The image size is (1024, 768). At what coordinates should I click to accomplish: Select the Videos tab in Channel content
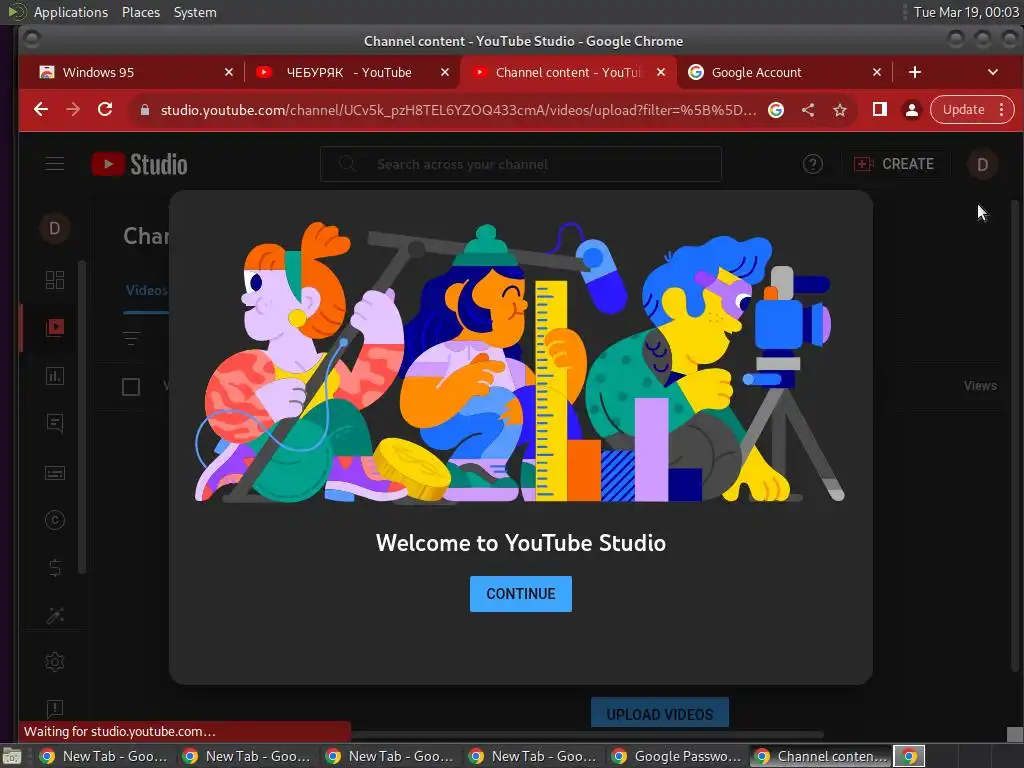(146, 290)
